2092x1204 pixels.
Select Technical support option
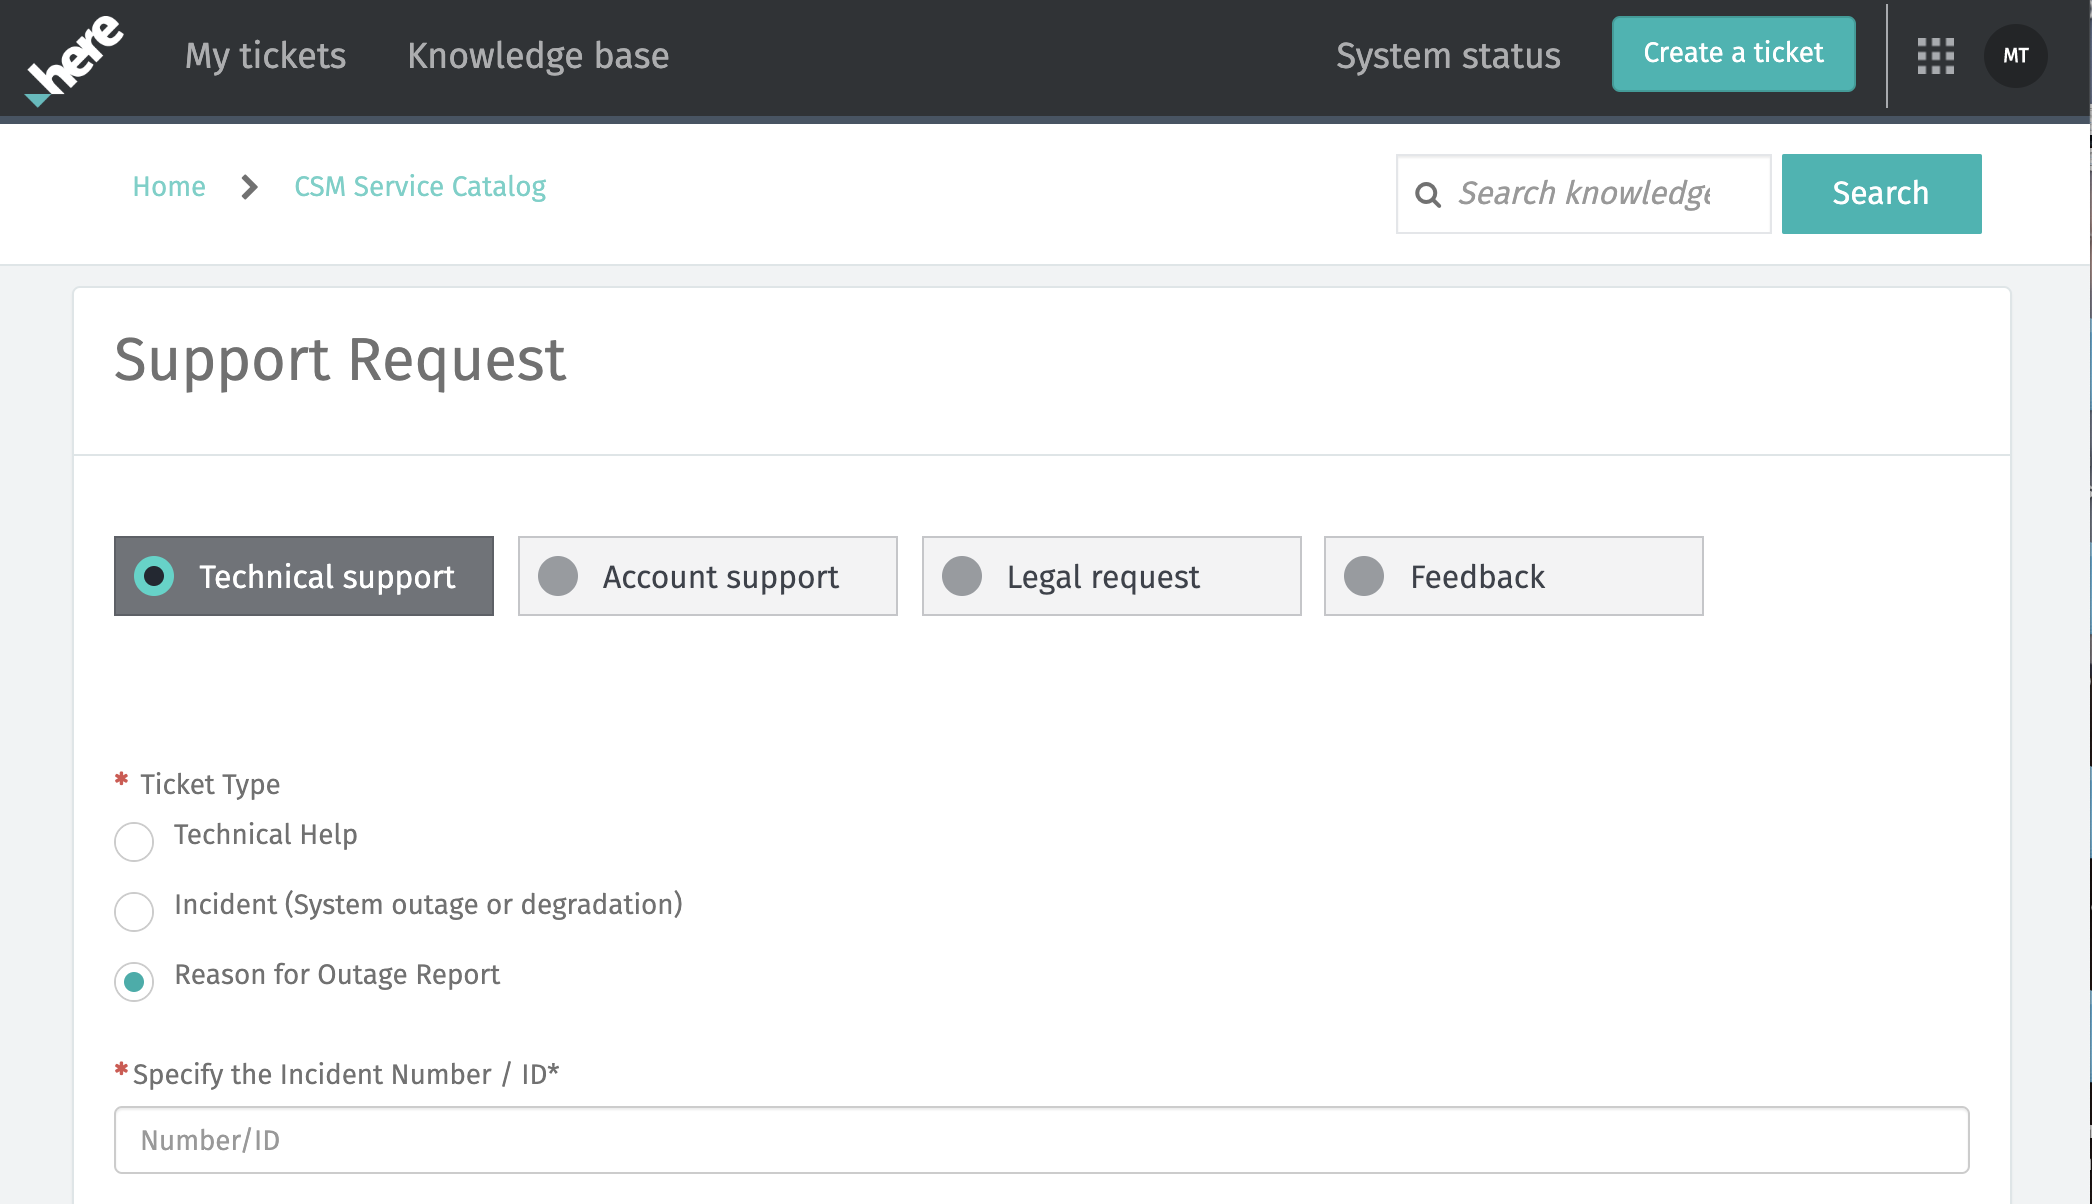(x=304, y=576)
